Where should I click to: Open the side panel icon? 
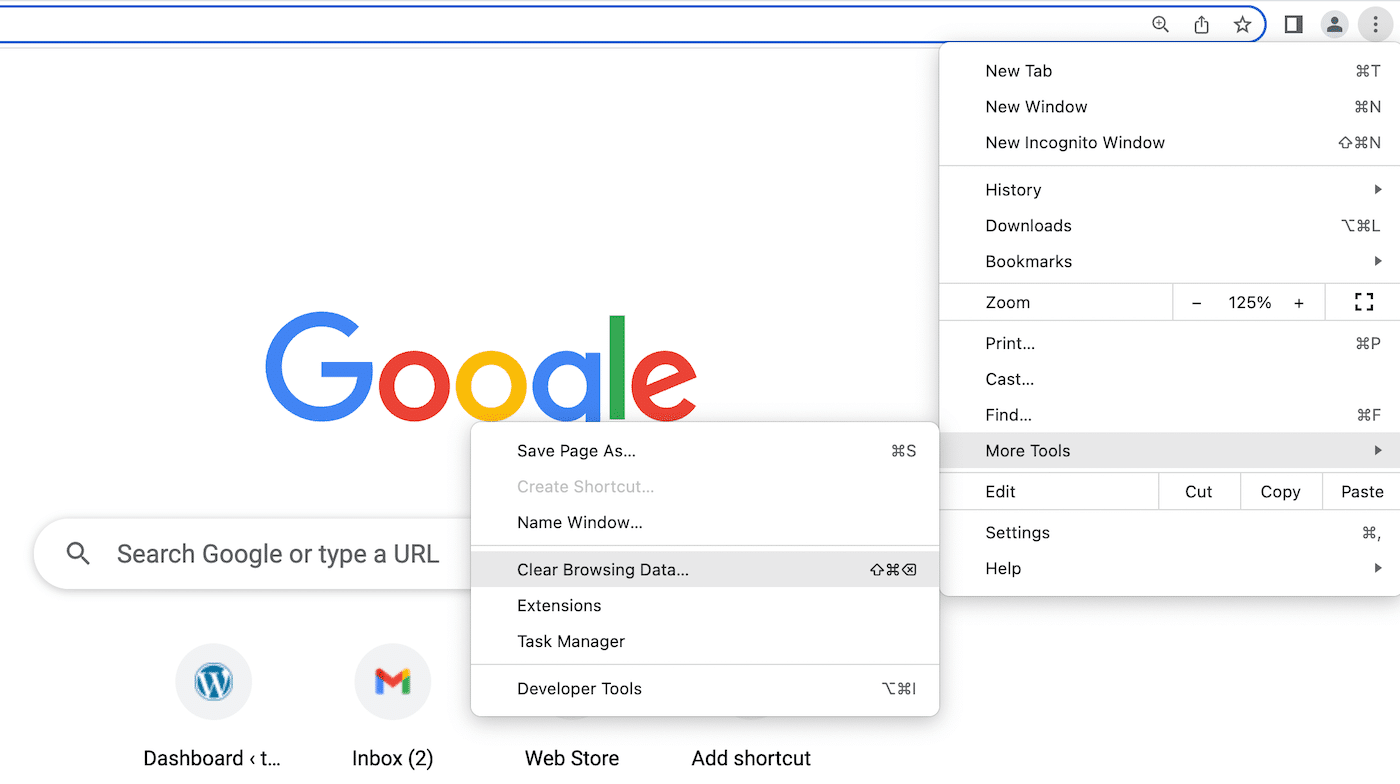pos(1293,24)
